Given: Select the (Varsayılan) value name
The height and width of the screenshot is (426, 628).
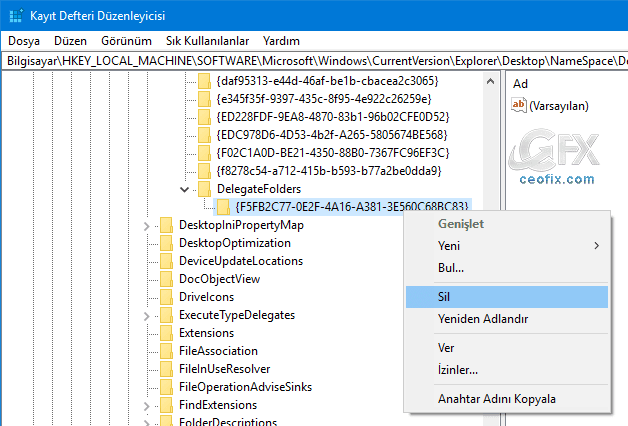Looking at the screenshot, I should coord(559,106).
